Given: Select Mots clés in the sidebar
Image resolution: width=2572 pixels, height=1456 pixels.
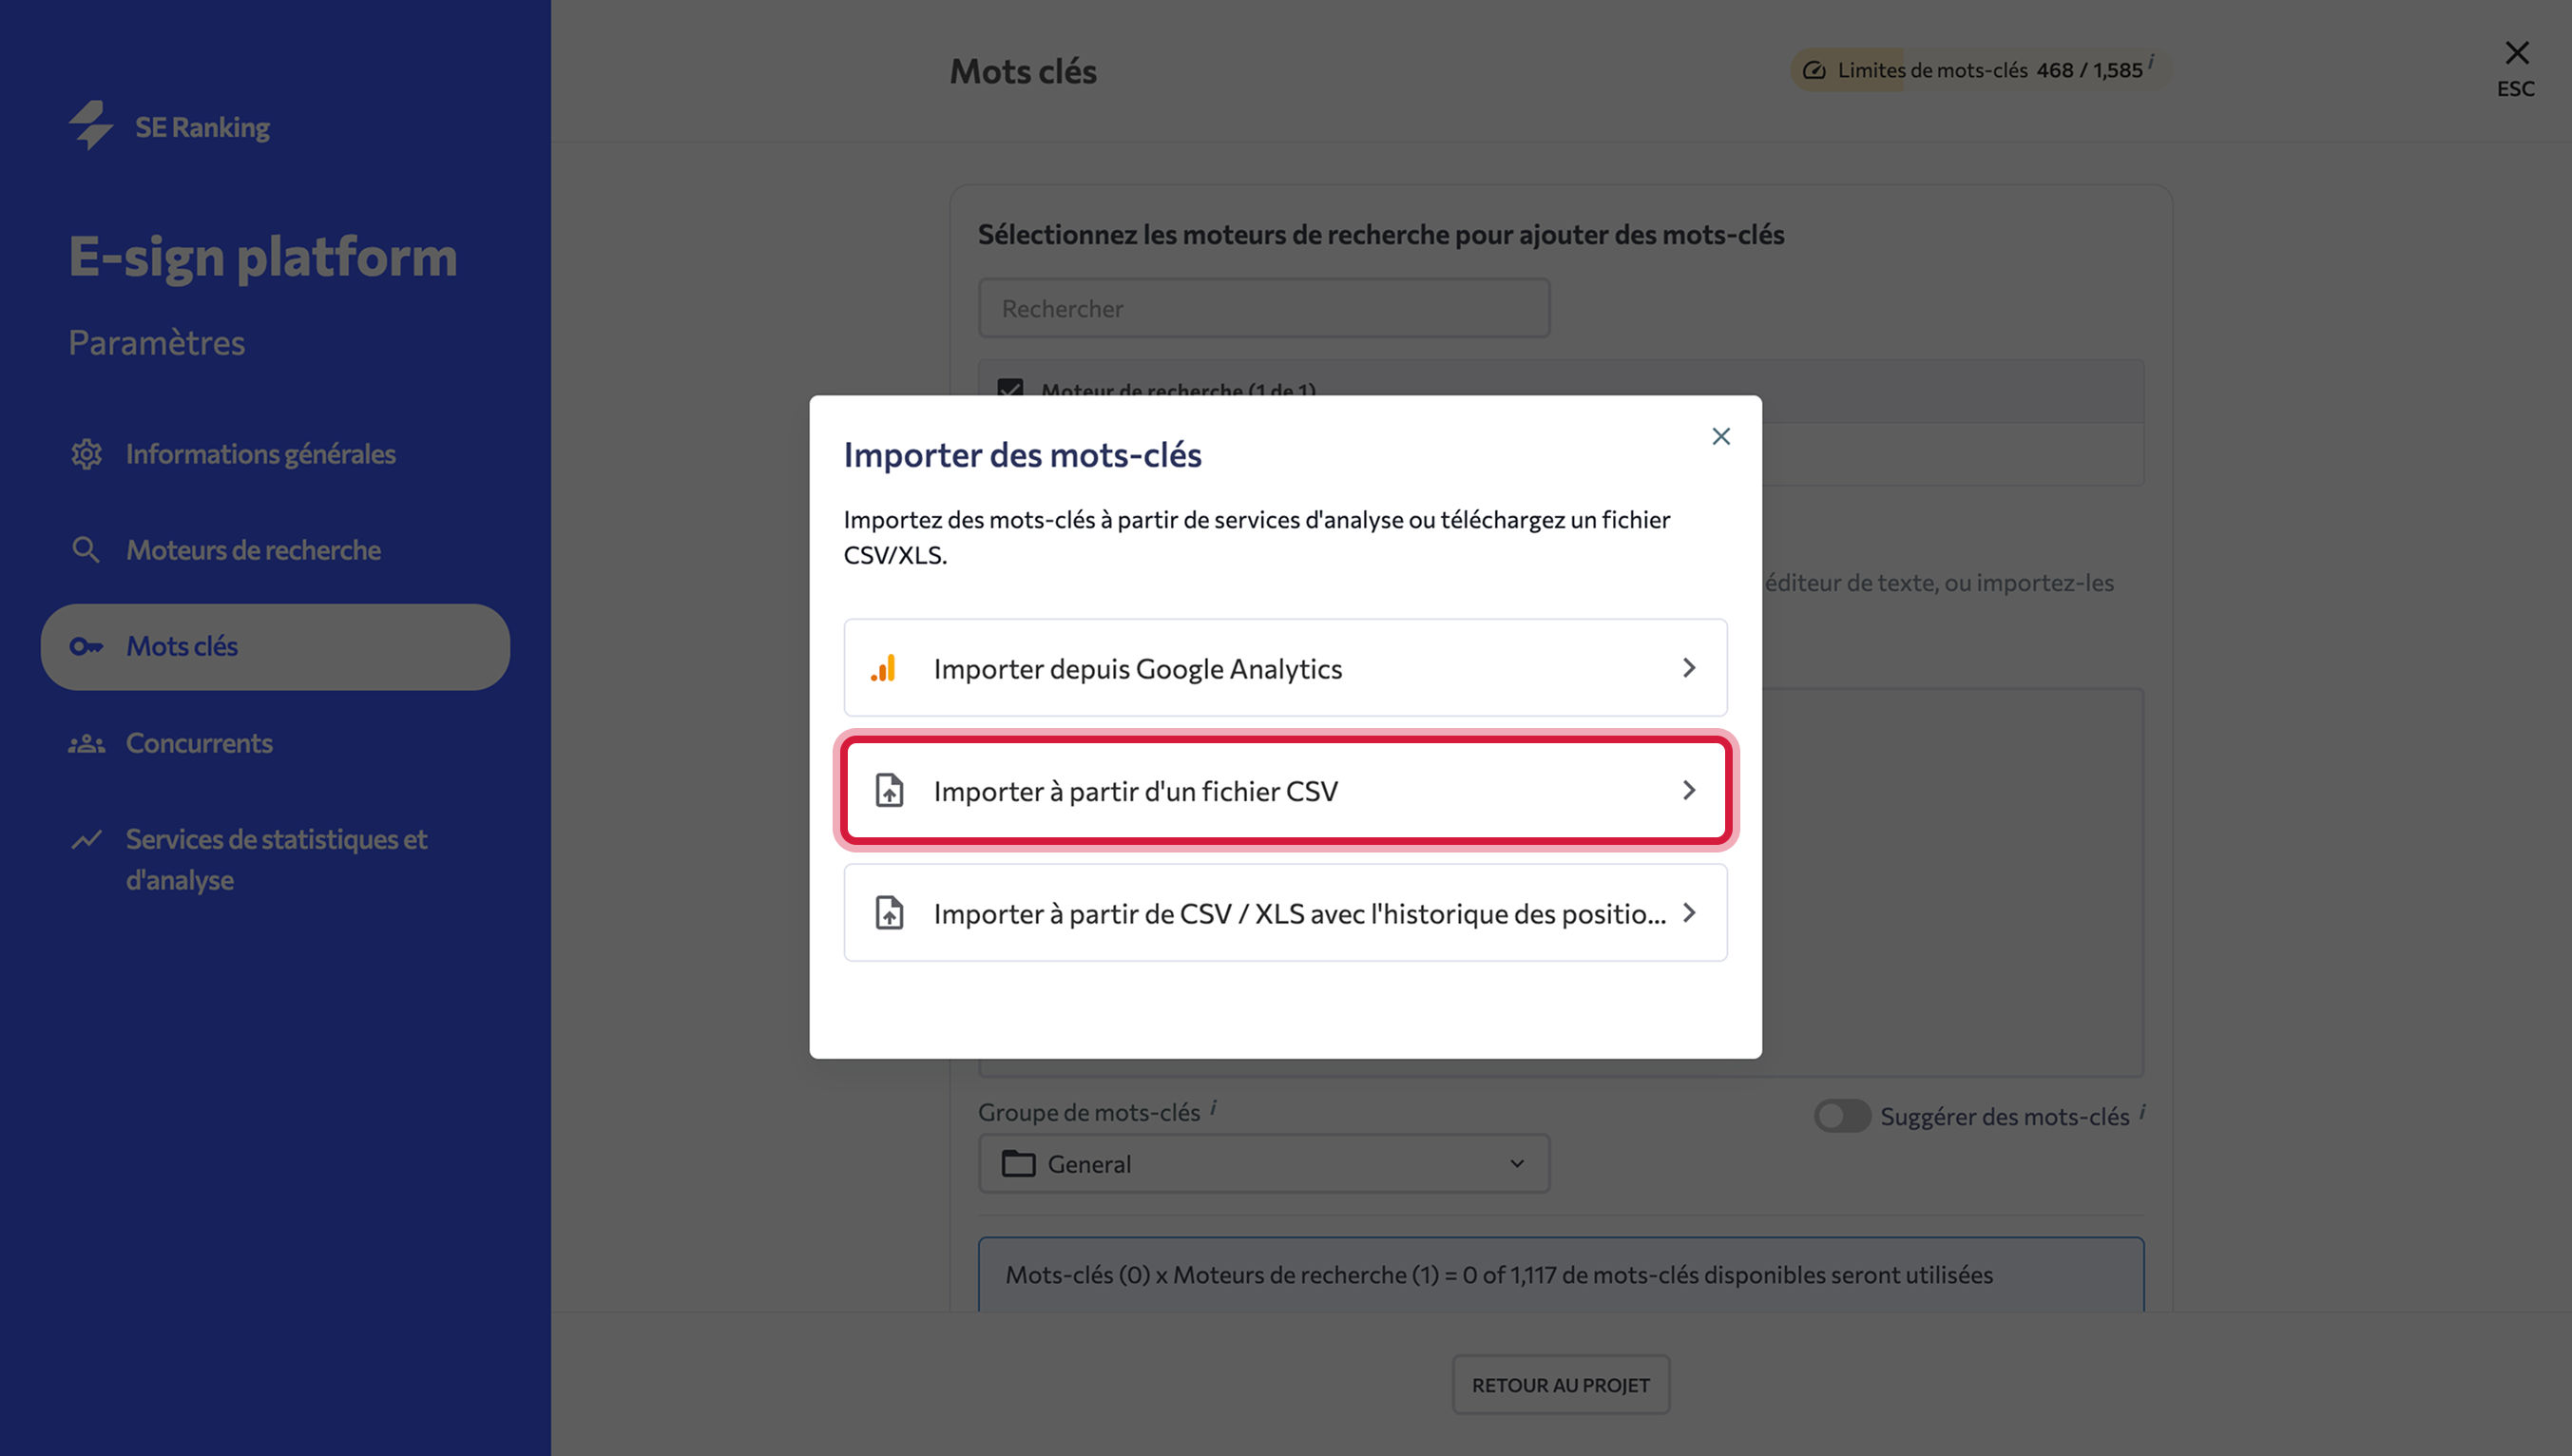Looking at the screenshot, I should tap(275, 647).
